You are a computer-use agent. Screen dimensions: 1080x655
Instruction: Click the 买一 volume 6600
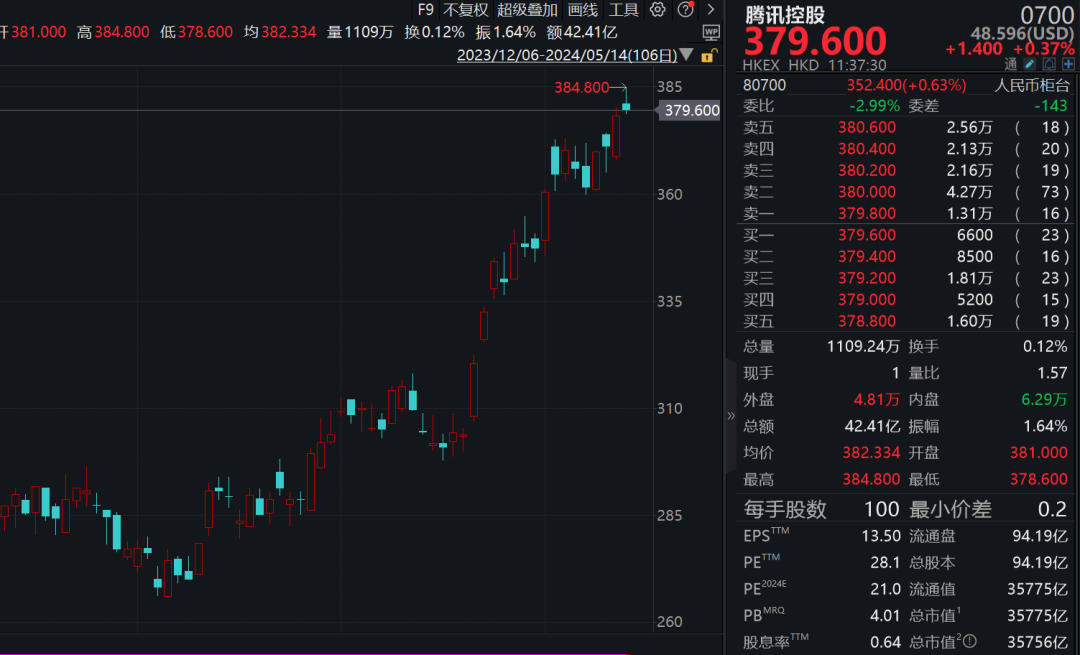click(975, 235)
